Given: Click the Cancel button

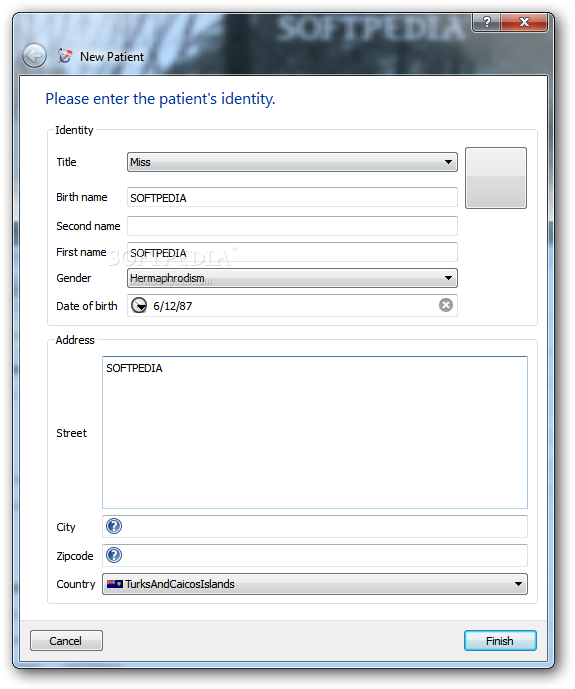Looking at the screenshot, I should tap(66, 641).
